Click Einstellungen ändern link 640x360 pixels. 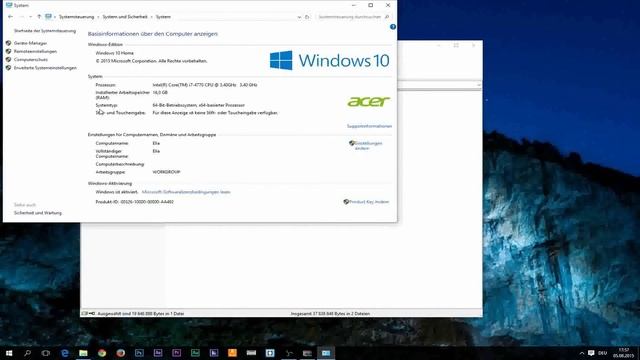[368, 146]
